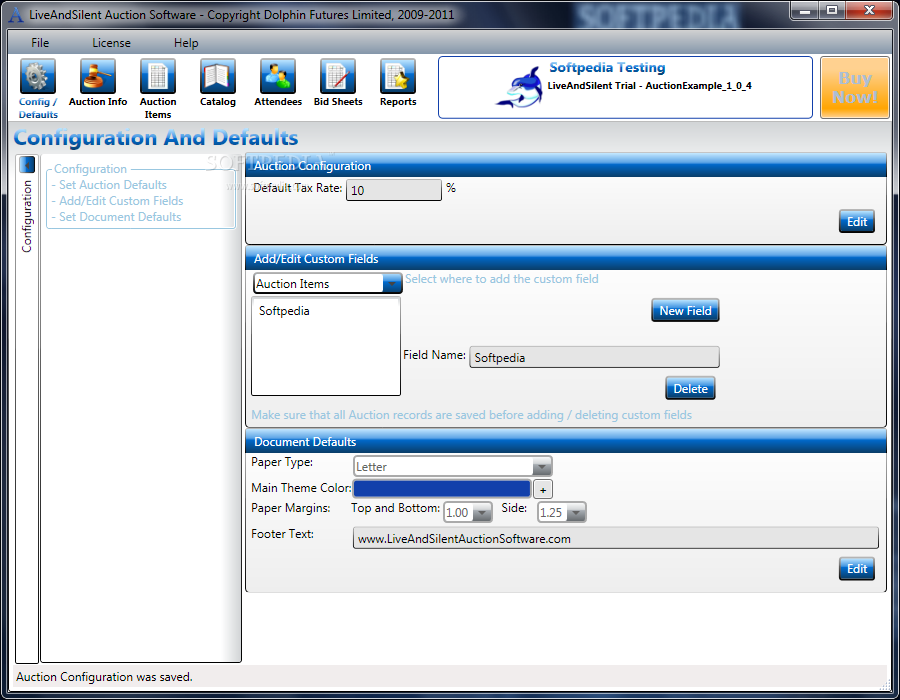
Task: Click Edit in Auction Configuration section
Action: pyautogui.click(x=857, y=221)
